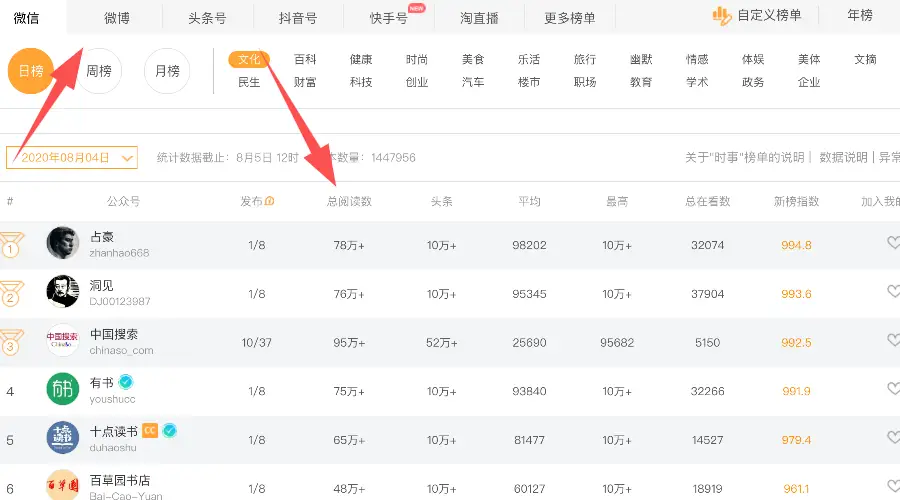Switch to 周榜 weekly ranking

(x=99, y=71)
